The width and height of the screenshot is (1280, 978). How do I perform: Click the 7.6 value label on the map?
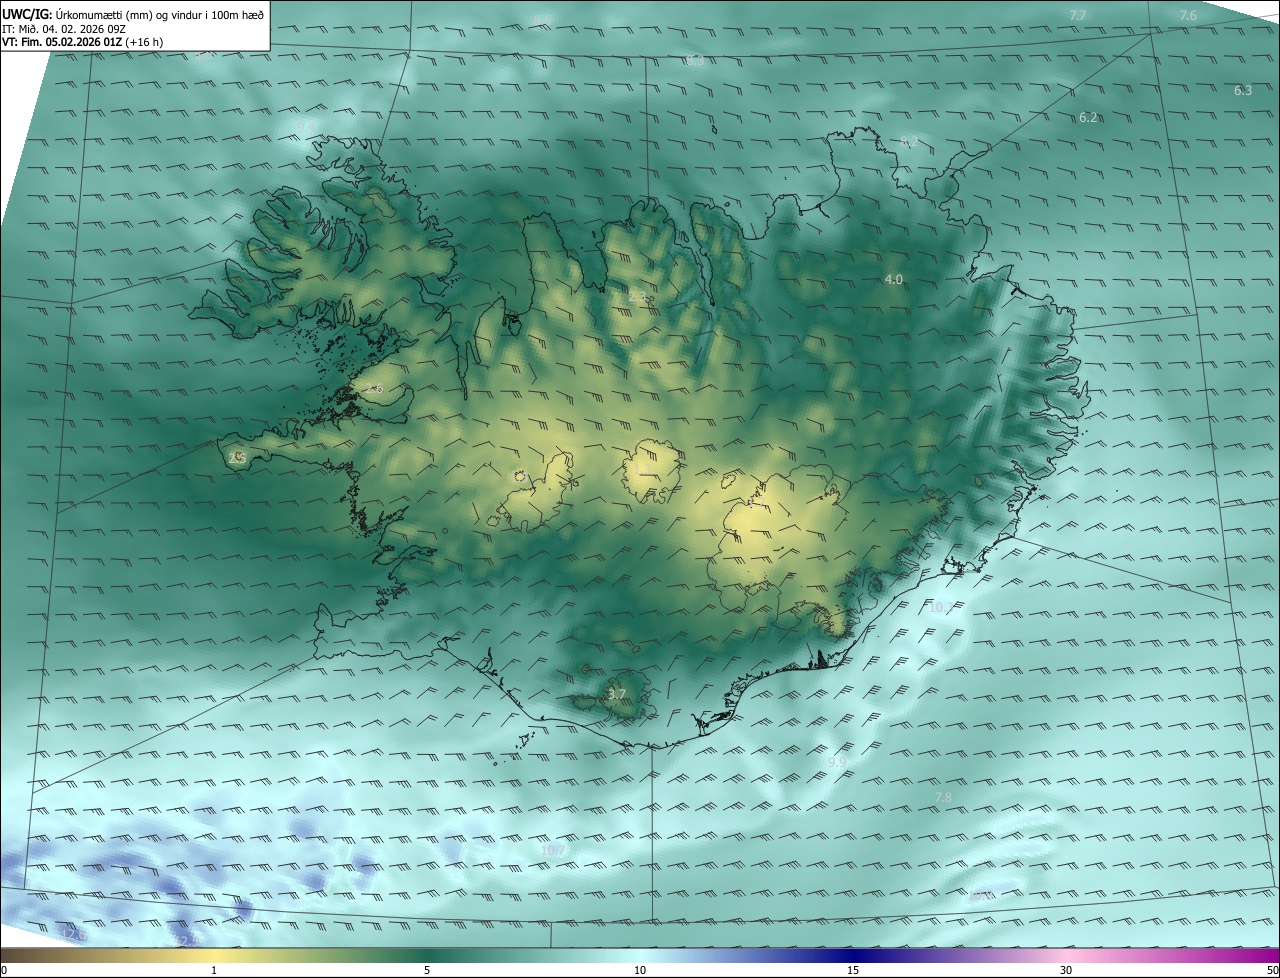[1188, 16]
